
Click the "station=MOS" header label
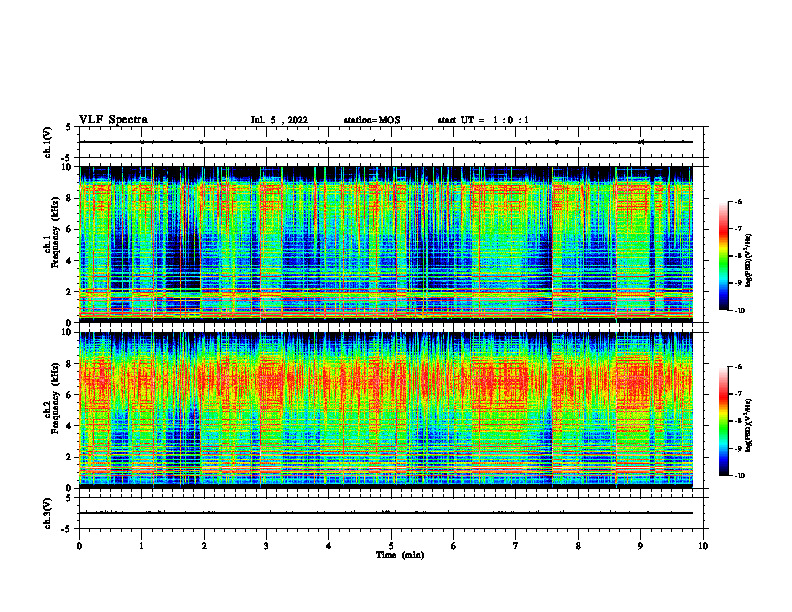pyautogui.click(x=372, y=120)
